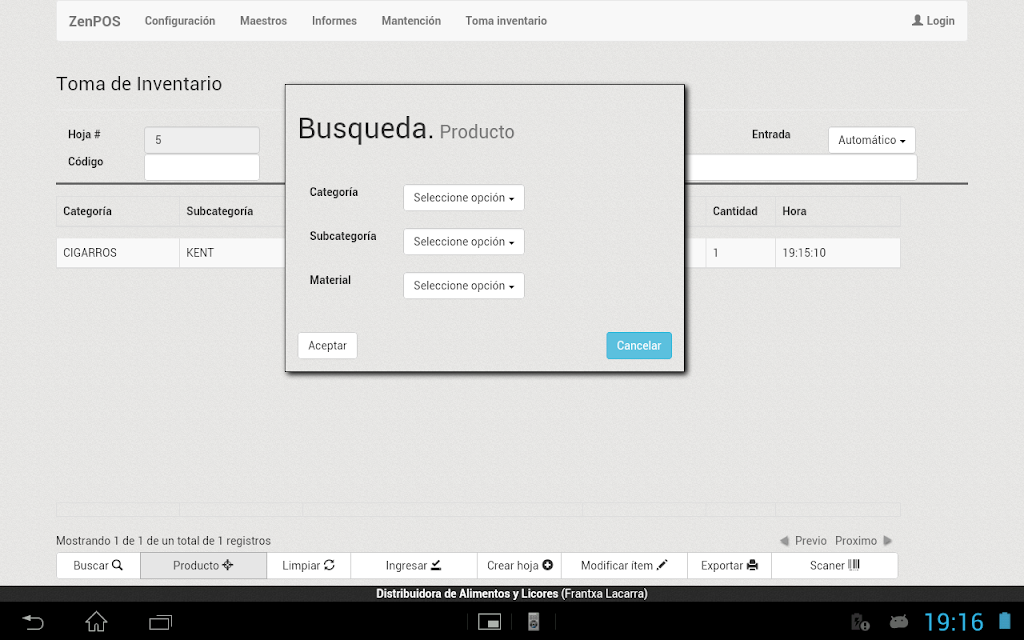The image size is (1024, 640).
Task: Tap the screenshot icon in the system bar
Action: click(489, 622)
